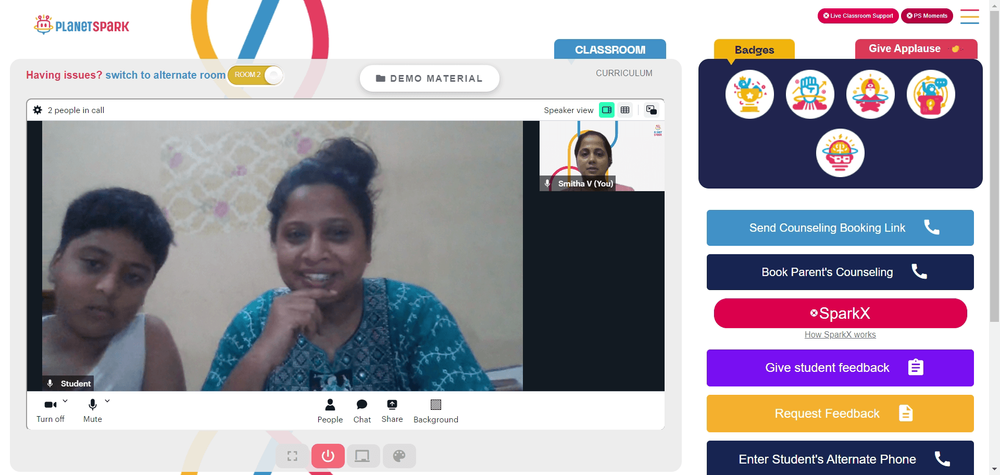Share your screen
The height and width of the screenshot is (475, 1000).
(x=392, y=411)
